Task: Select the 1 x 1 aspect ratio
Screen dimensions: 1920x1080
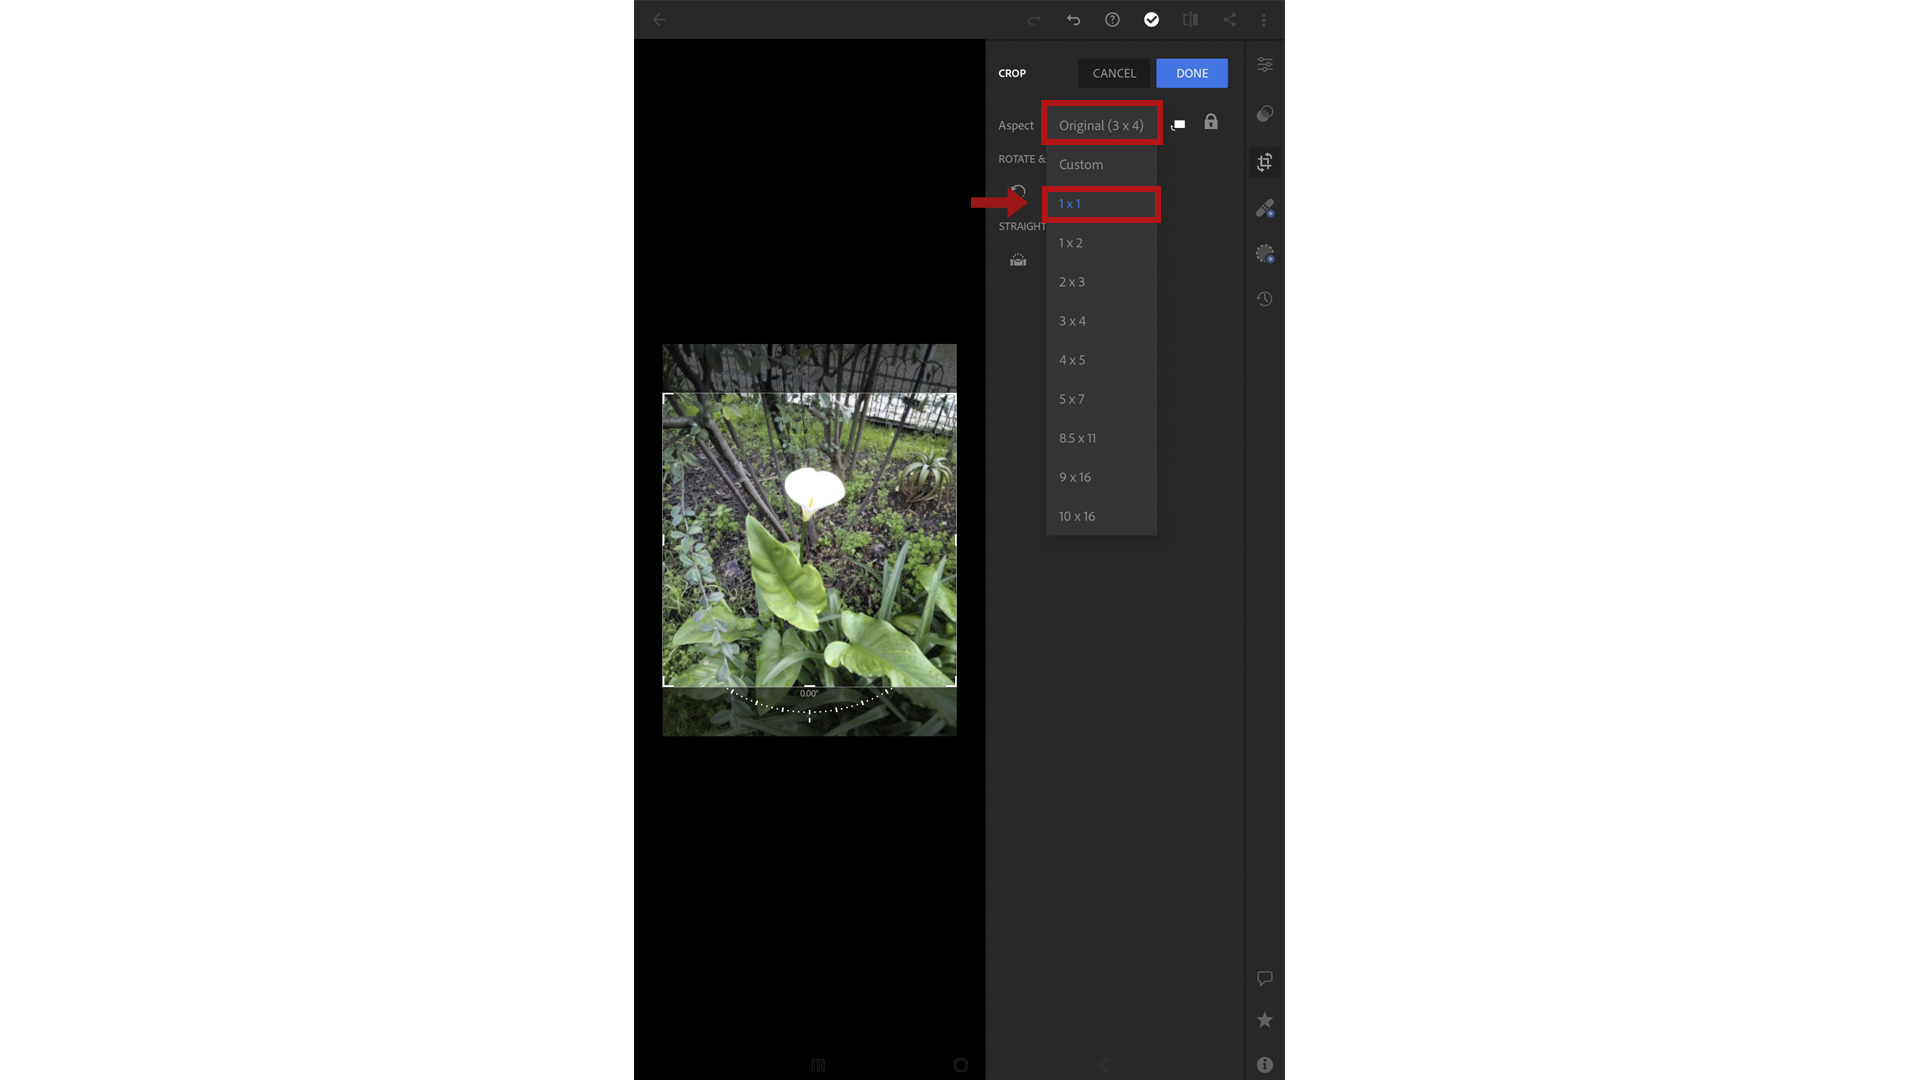Action: click(x=1101, y=204)
